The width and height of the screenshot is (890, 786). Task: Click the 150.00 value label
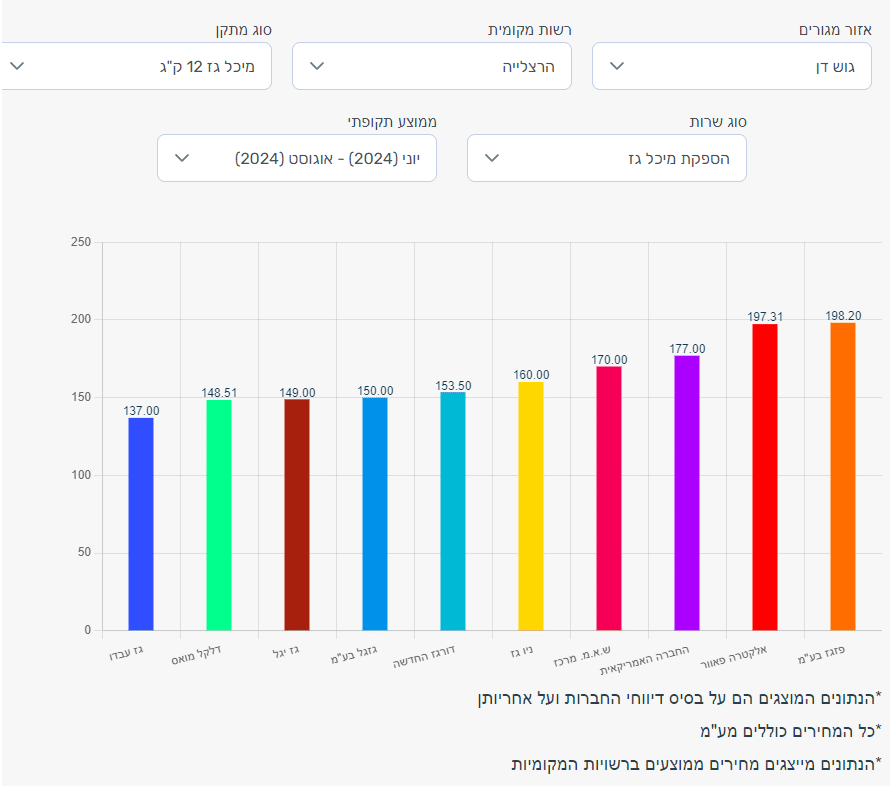(375, 390)
